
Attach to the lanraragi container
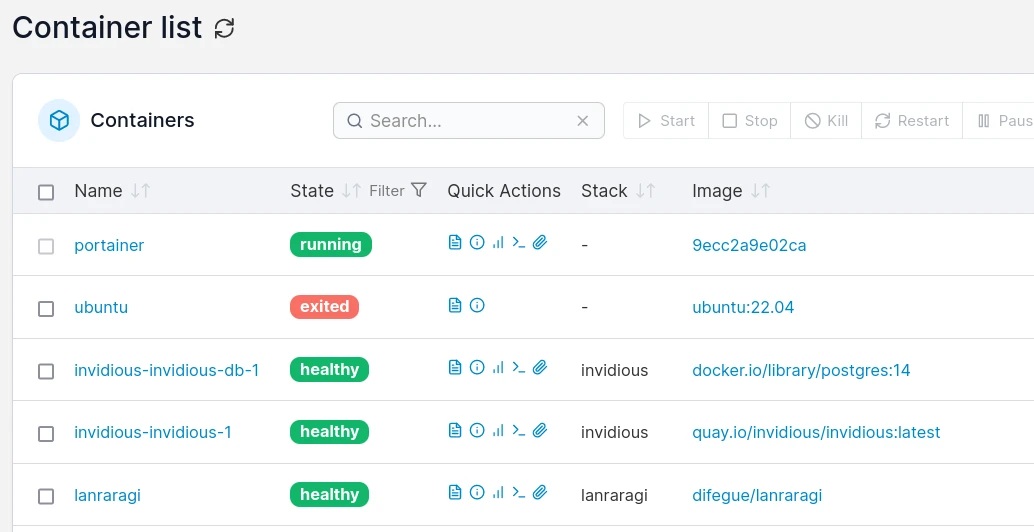(x=540, y=492)
